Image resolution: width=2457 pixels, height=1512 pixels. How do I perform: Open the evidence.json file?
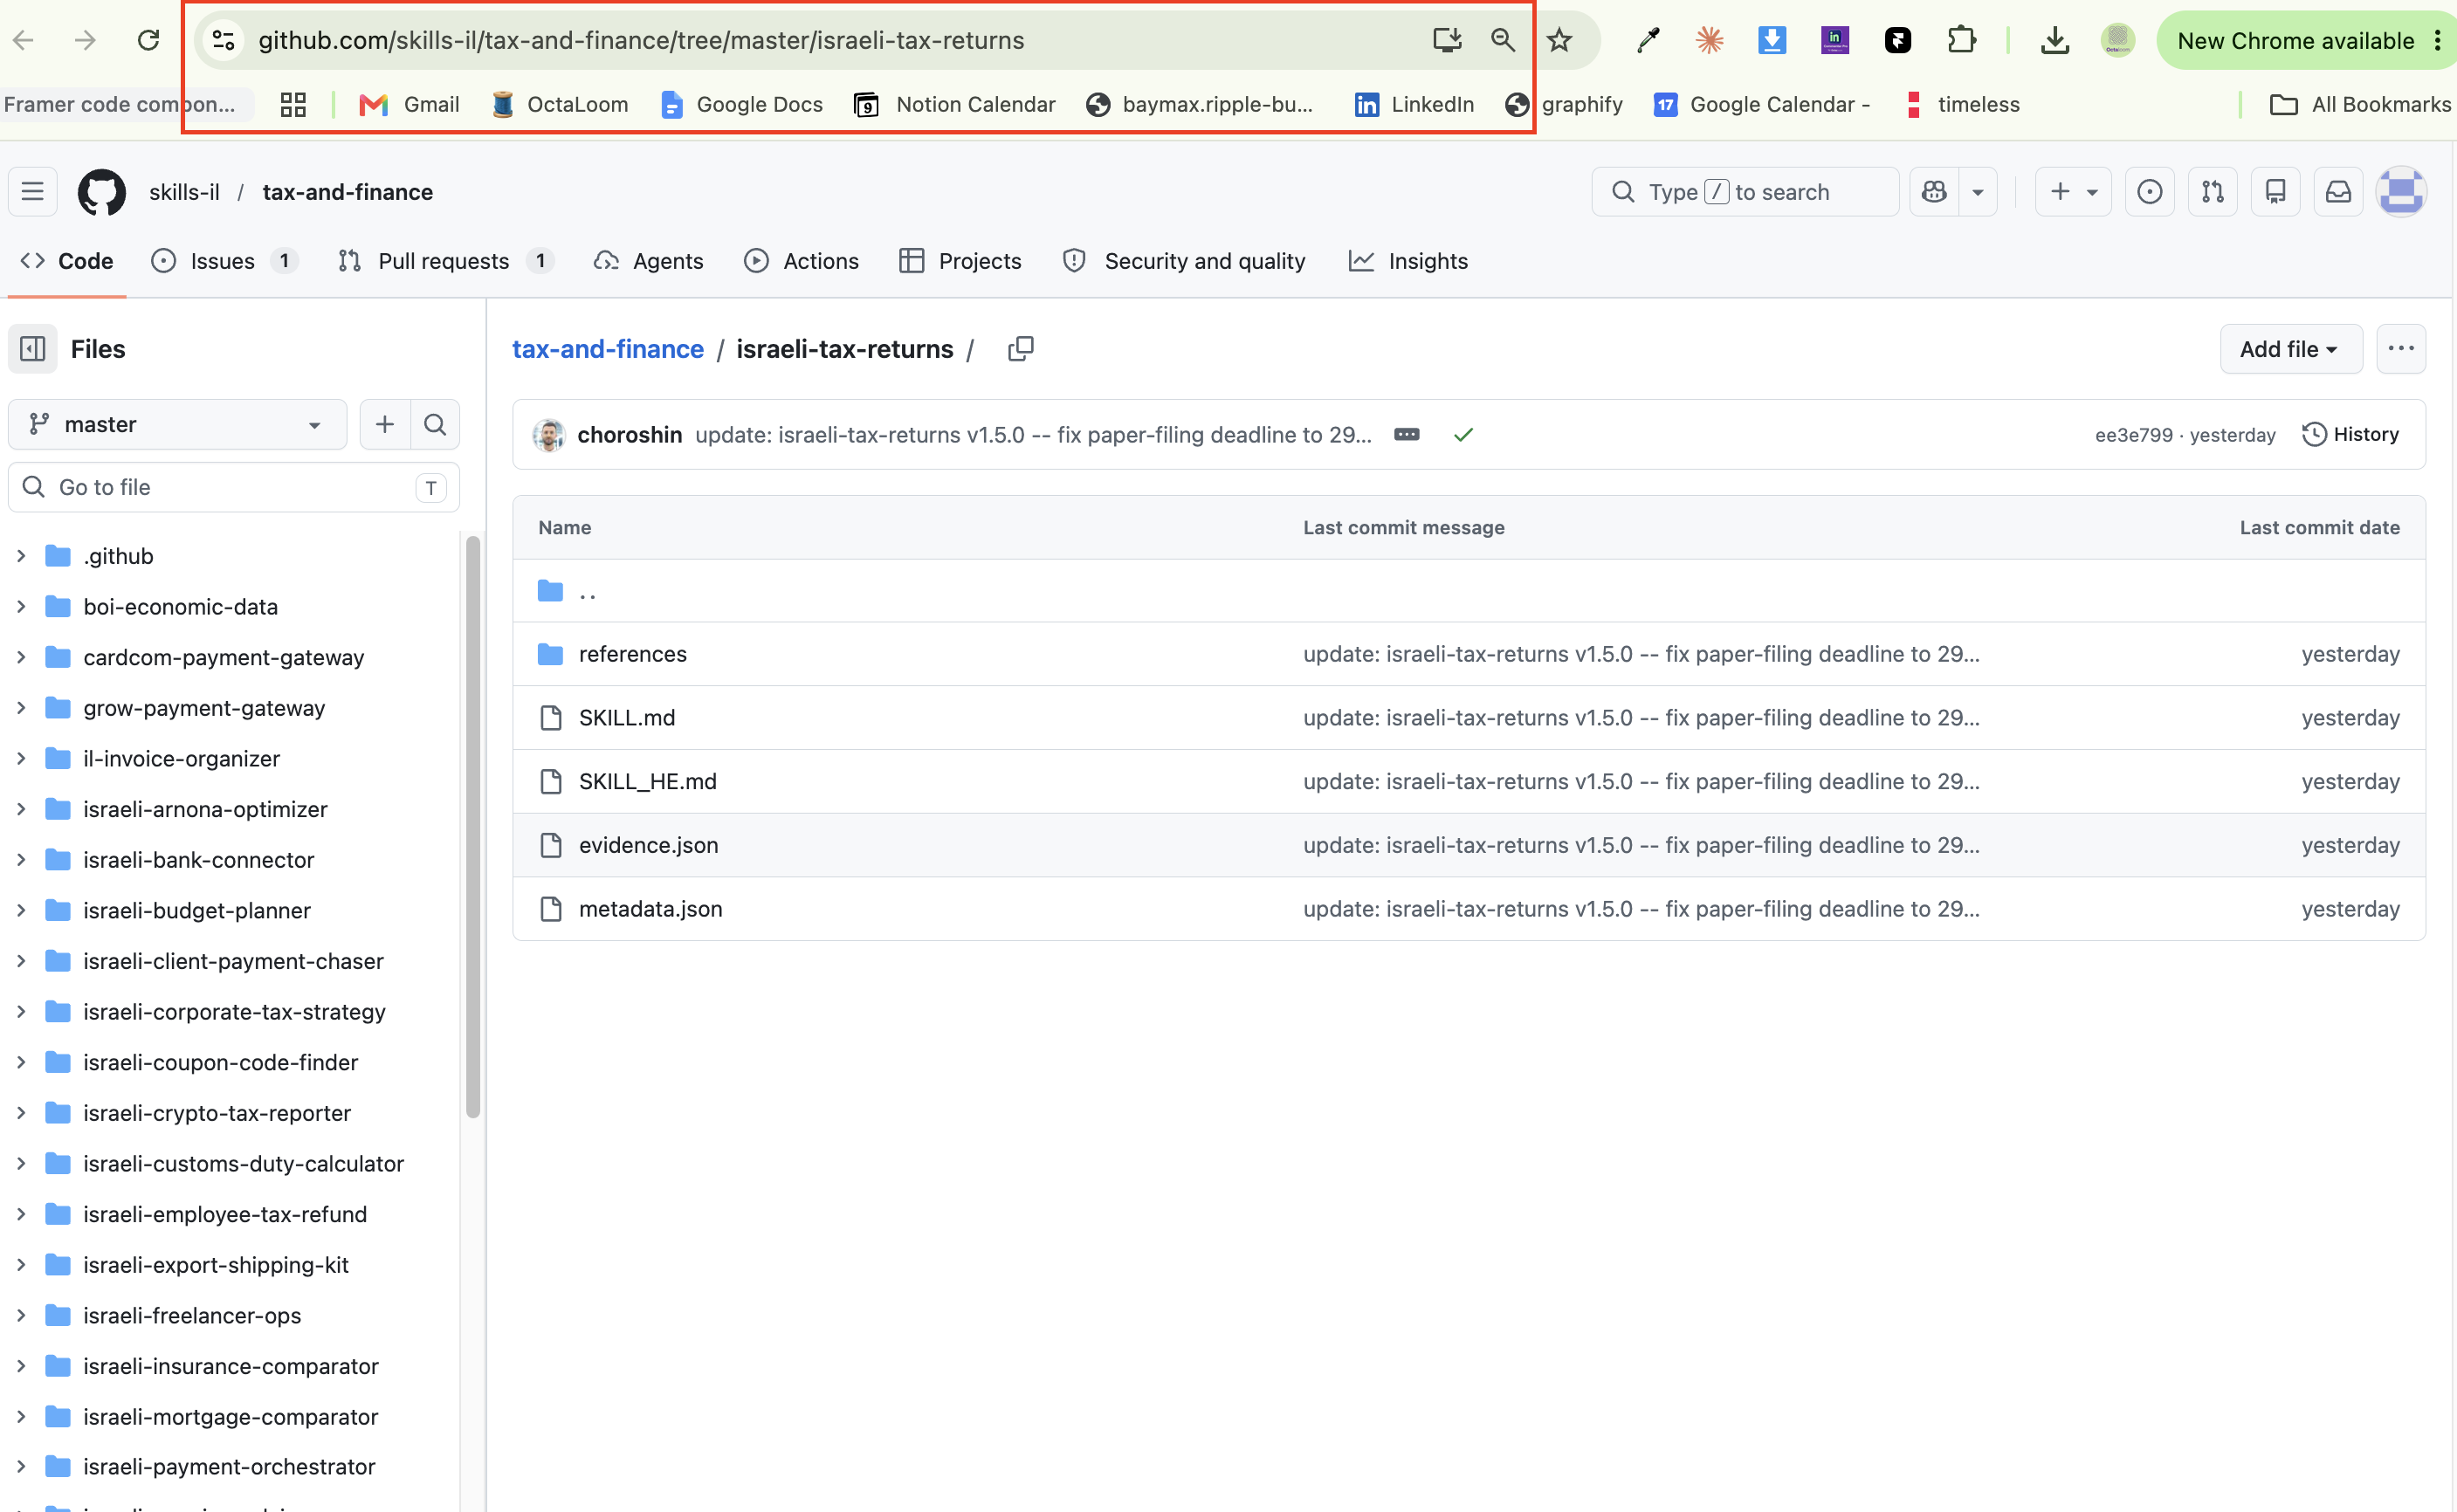click(x=648, y=845)
